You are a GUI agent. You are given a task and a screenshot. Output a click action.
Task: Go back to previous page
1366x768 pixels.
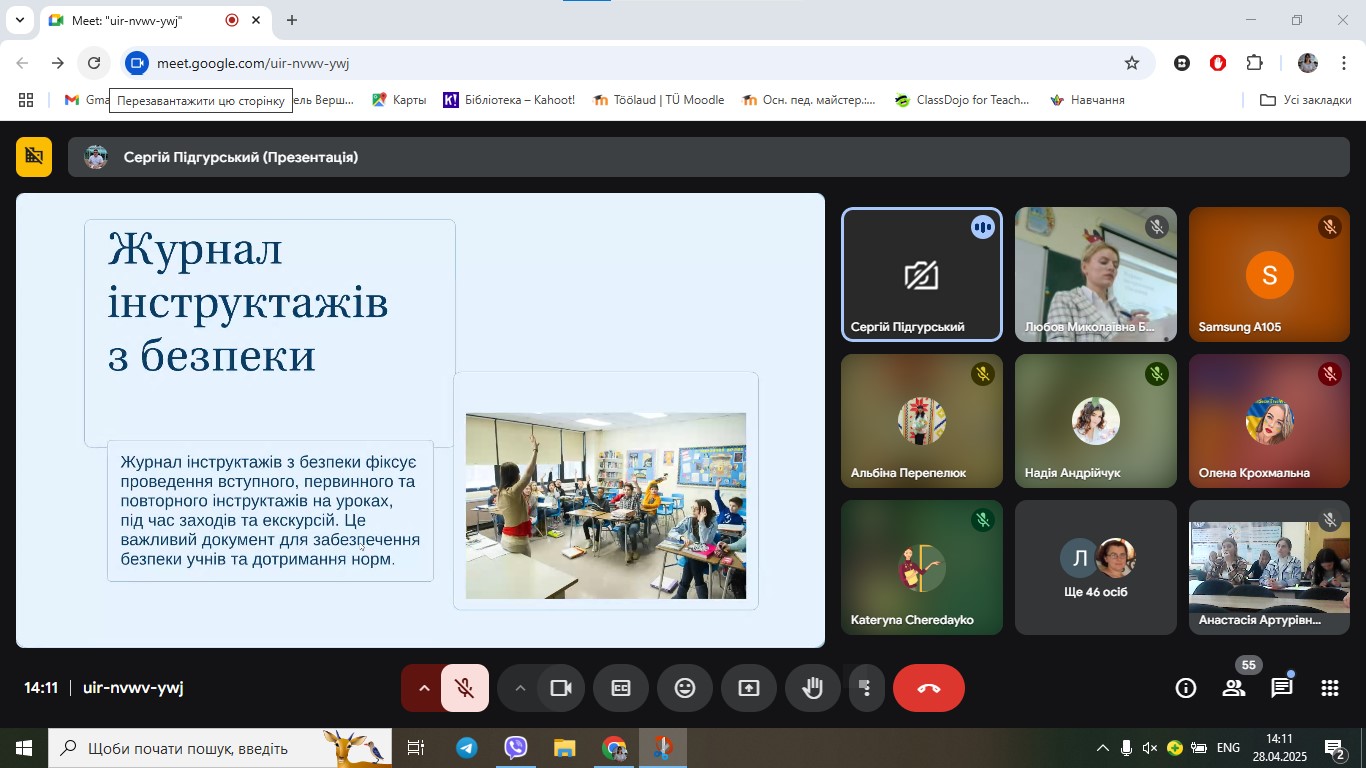click(22, 63)
